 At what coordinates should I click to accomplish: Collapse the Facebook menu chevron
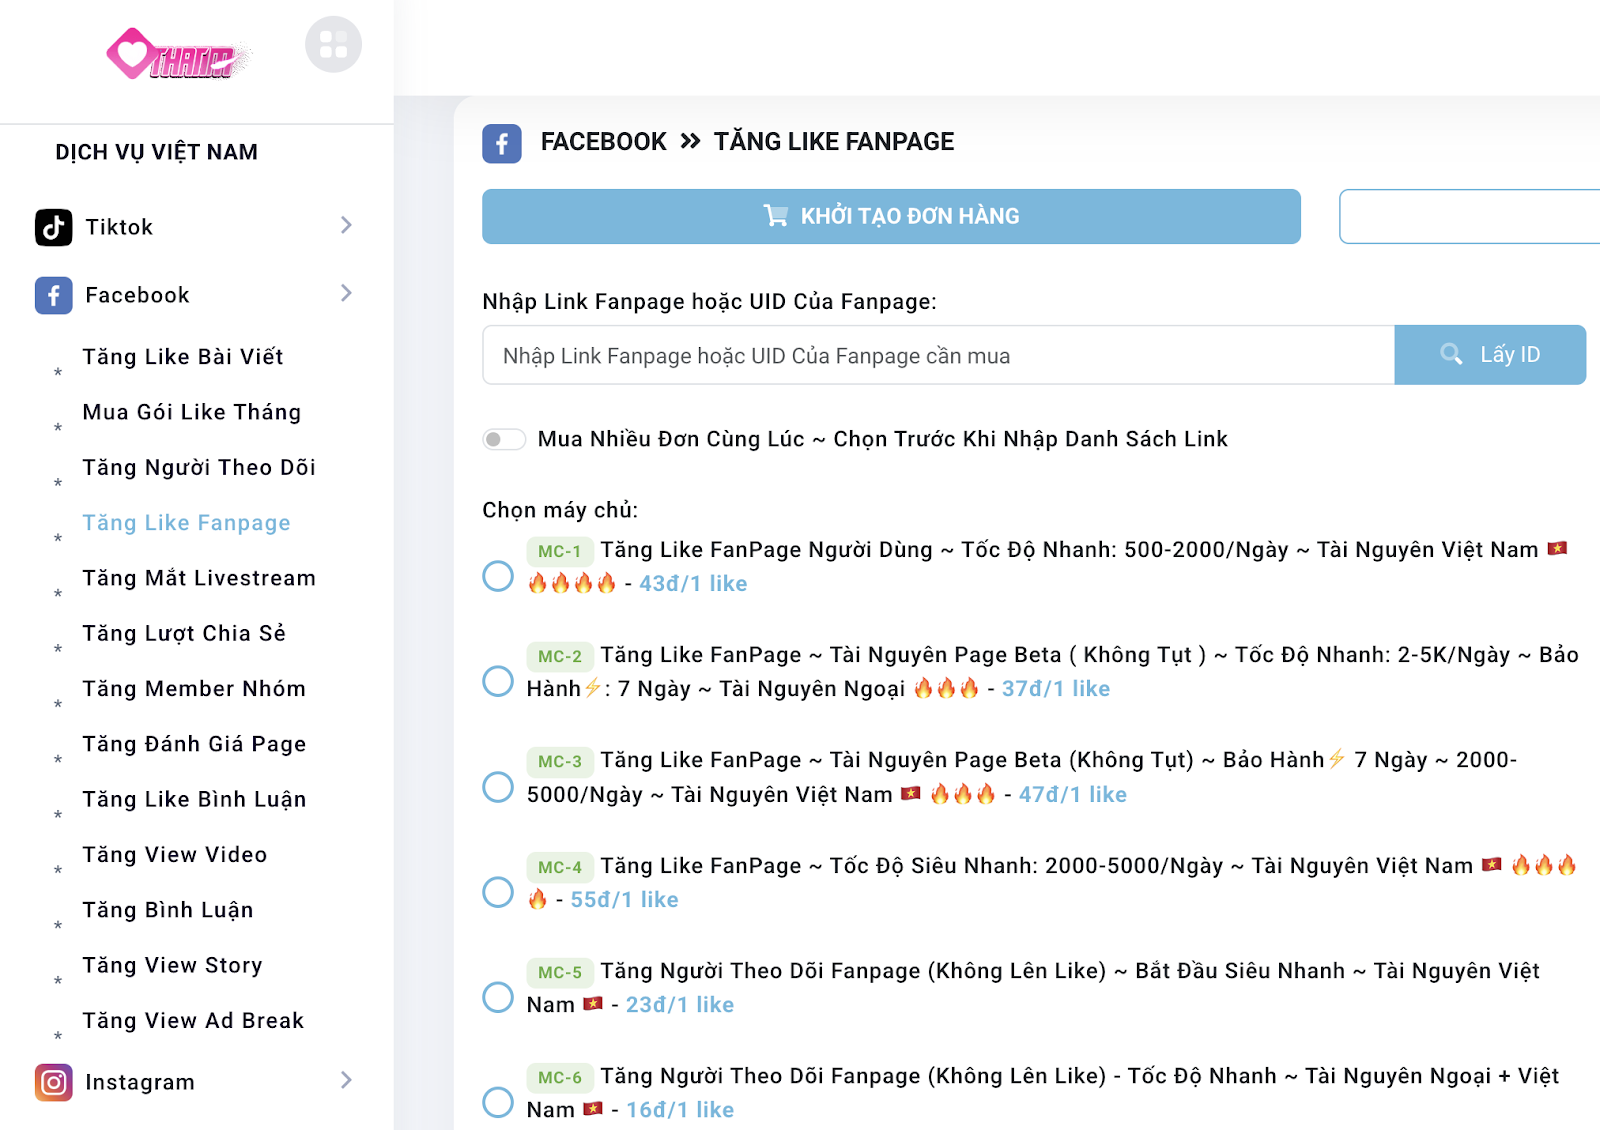click(346, 293)
